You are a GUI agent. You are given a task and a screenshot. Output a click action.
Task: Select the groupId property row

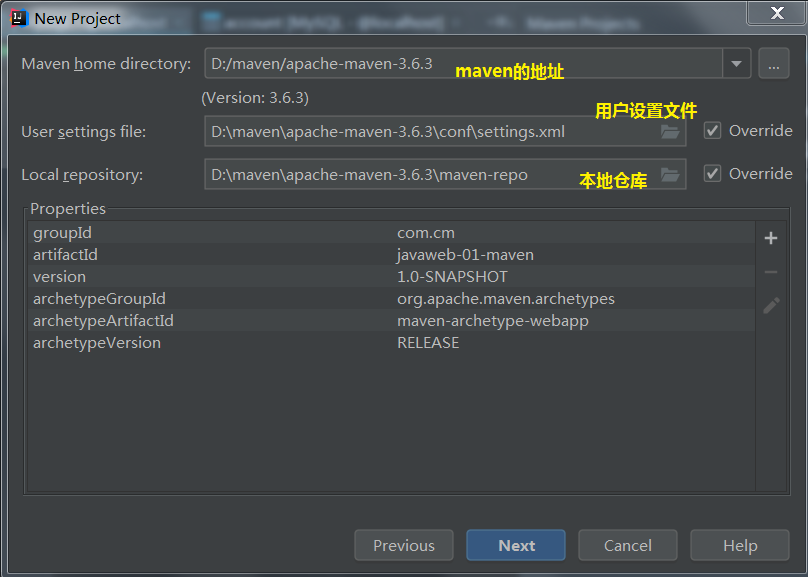point(392,233)
